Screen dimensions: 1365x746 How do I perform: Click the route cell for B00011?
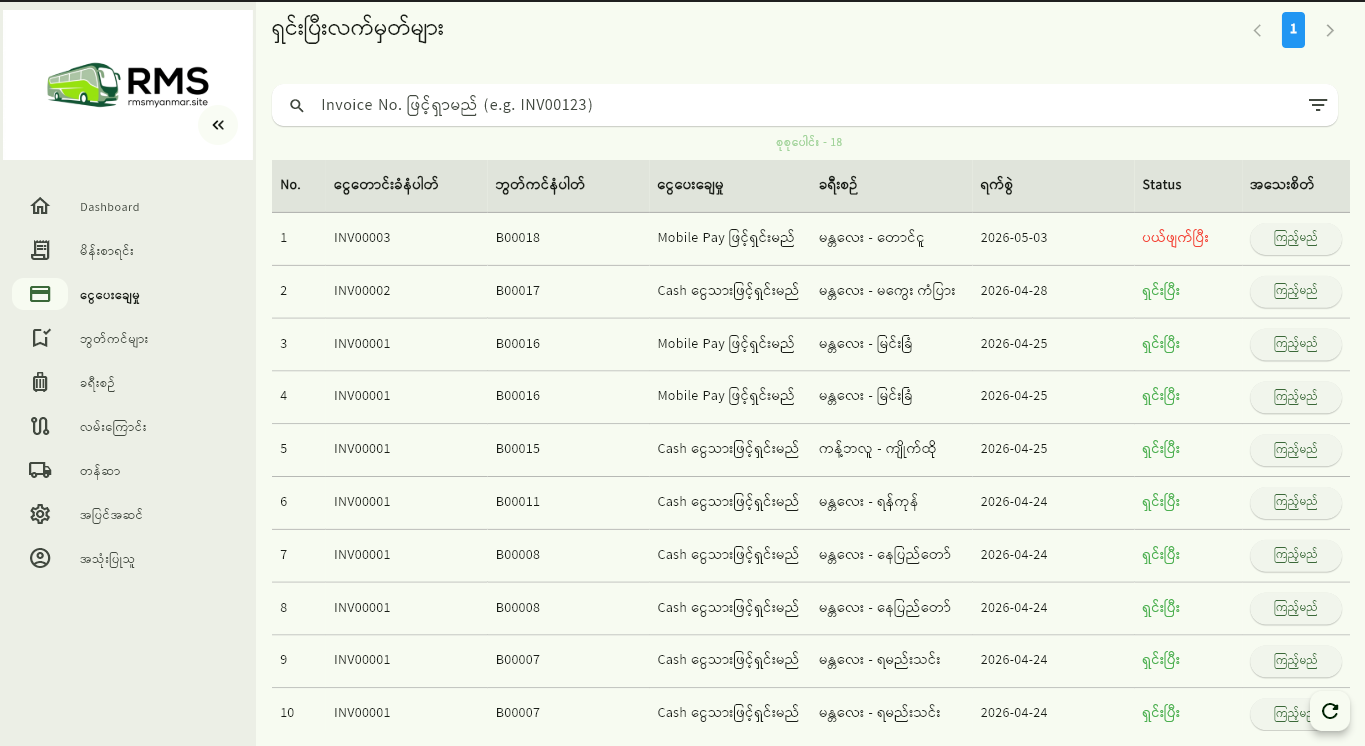click(868, 502)
